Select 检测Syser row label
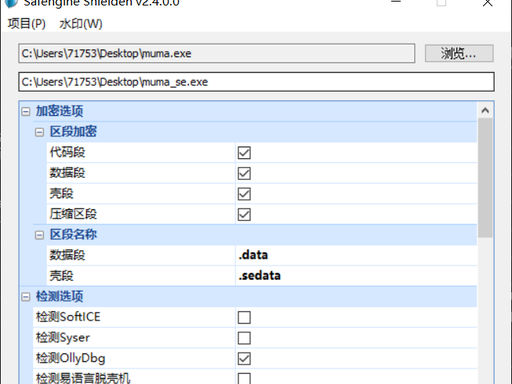This screenshot has width=512, height=384. tap(63, 338)
